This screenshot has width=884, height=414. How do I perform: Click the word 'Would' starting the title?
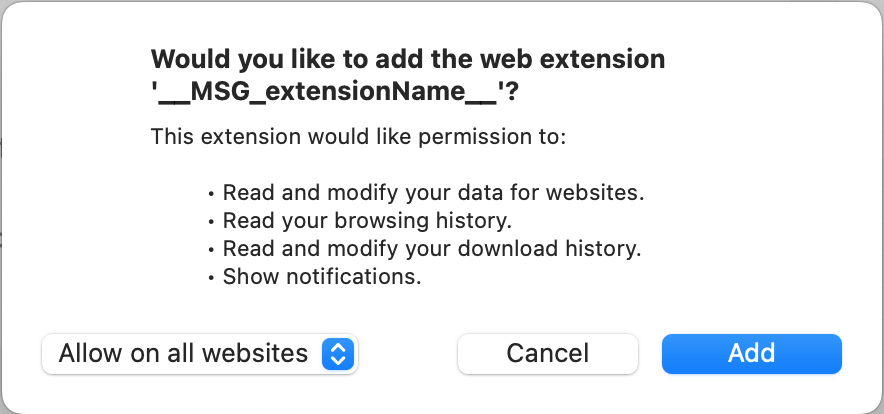(187, 59)
